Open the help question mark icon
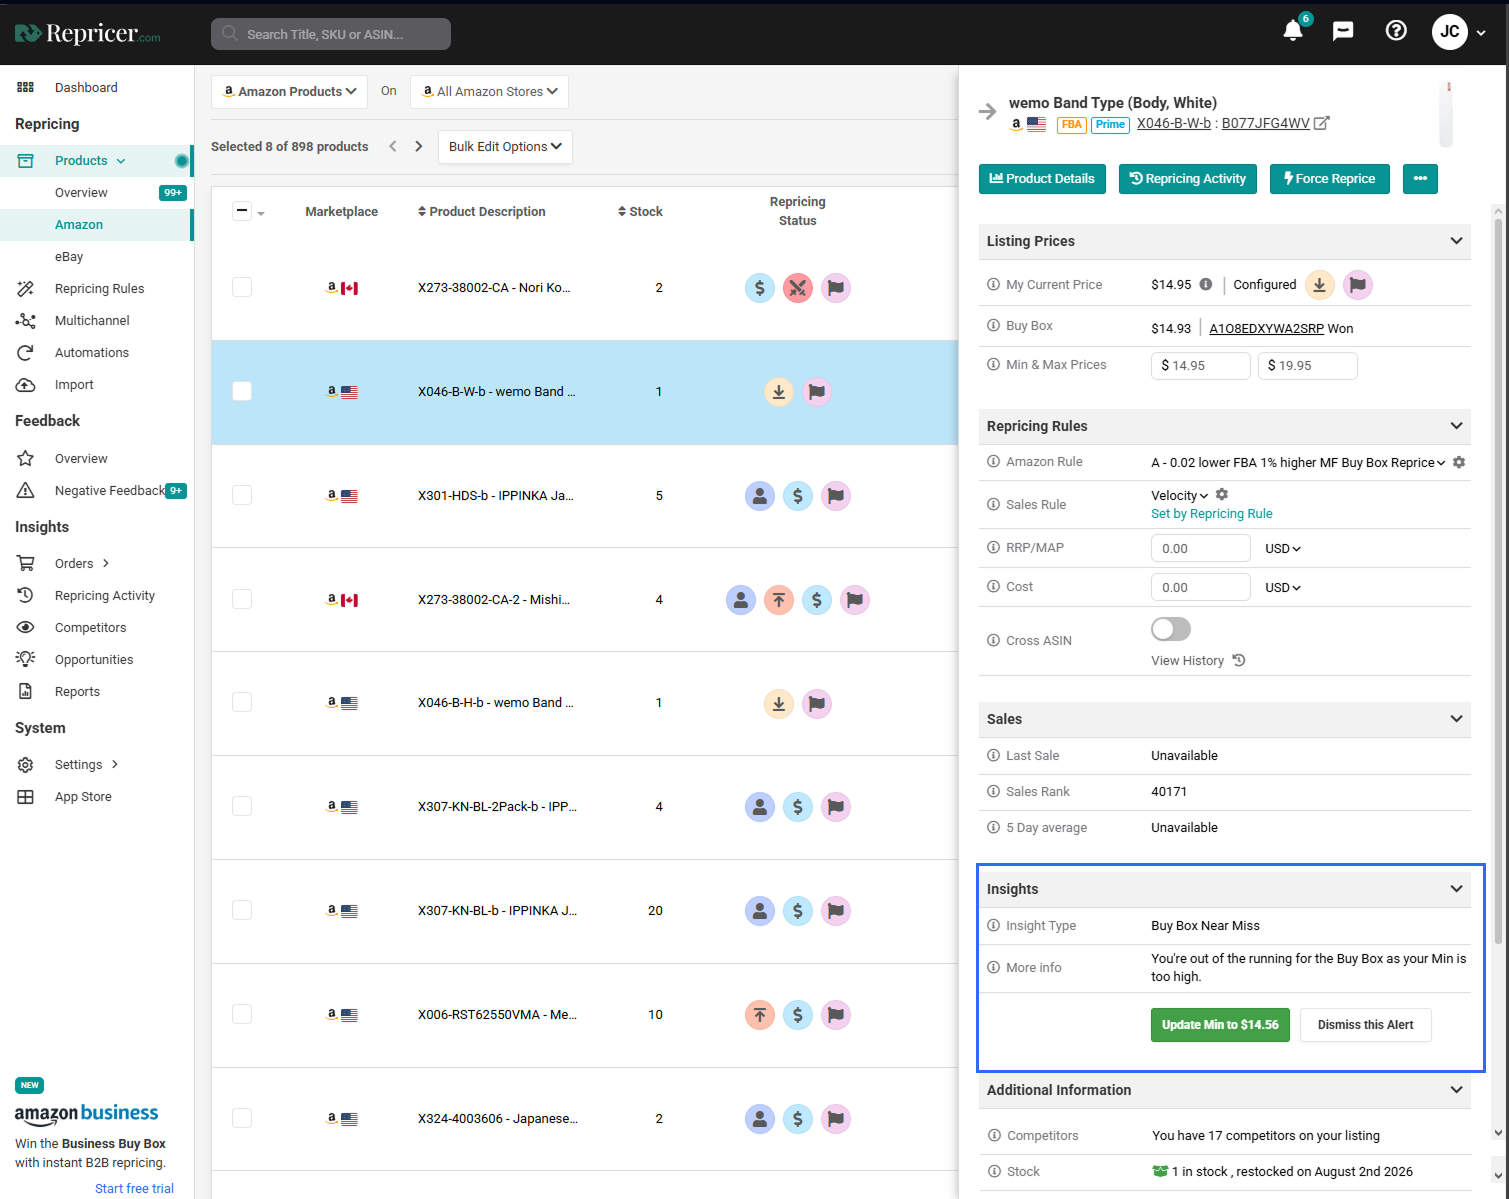This screenshot has width=1509, height=1199. [1396, 31]
